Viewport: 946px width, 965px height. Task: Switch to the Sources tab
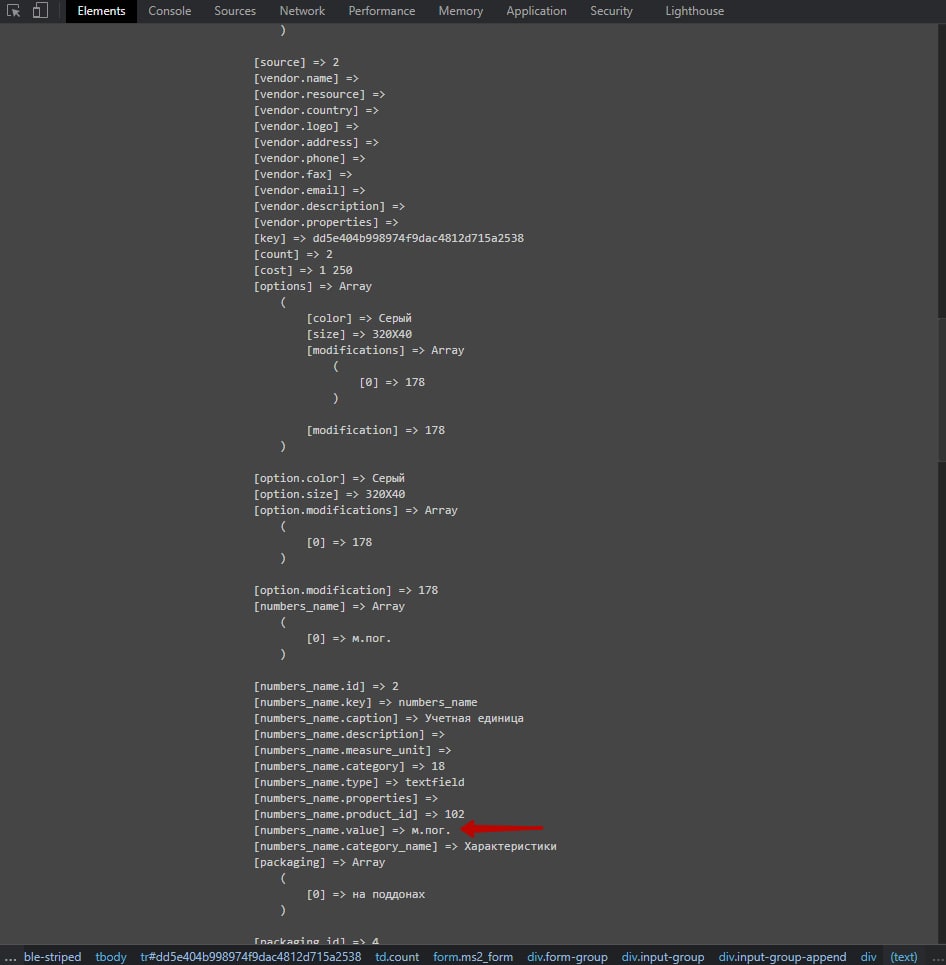[234, 11]
